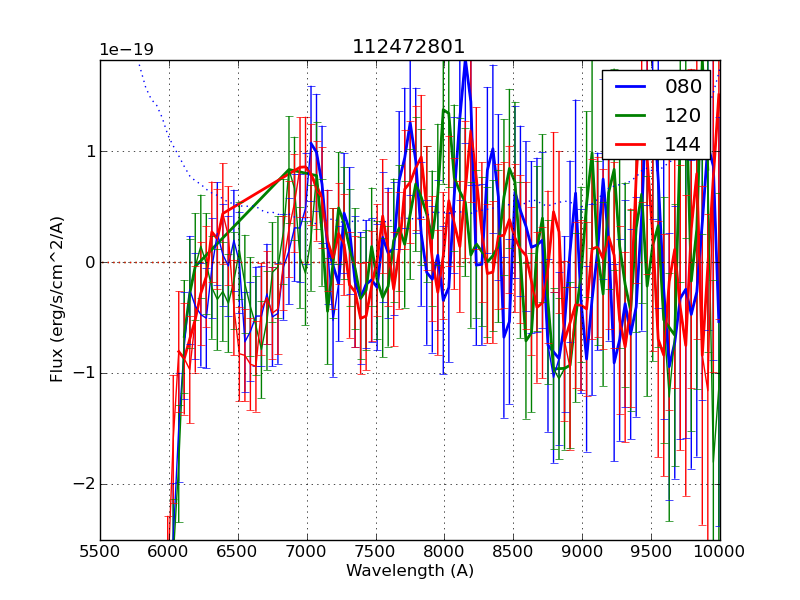The image size is (800, 600).
Task: Click the 6500 x-axis tick label
Action: click(238, 550)
